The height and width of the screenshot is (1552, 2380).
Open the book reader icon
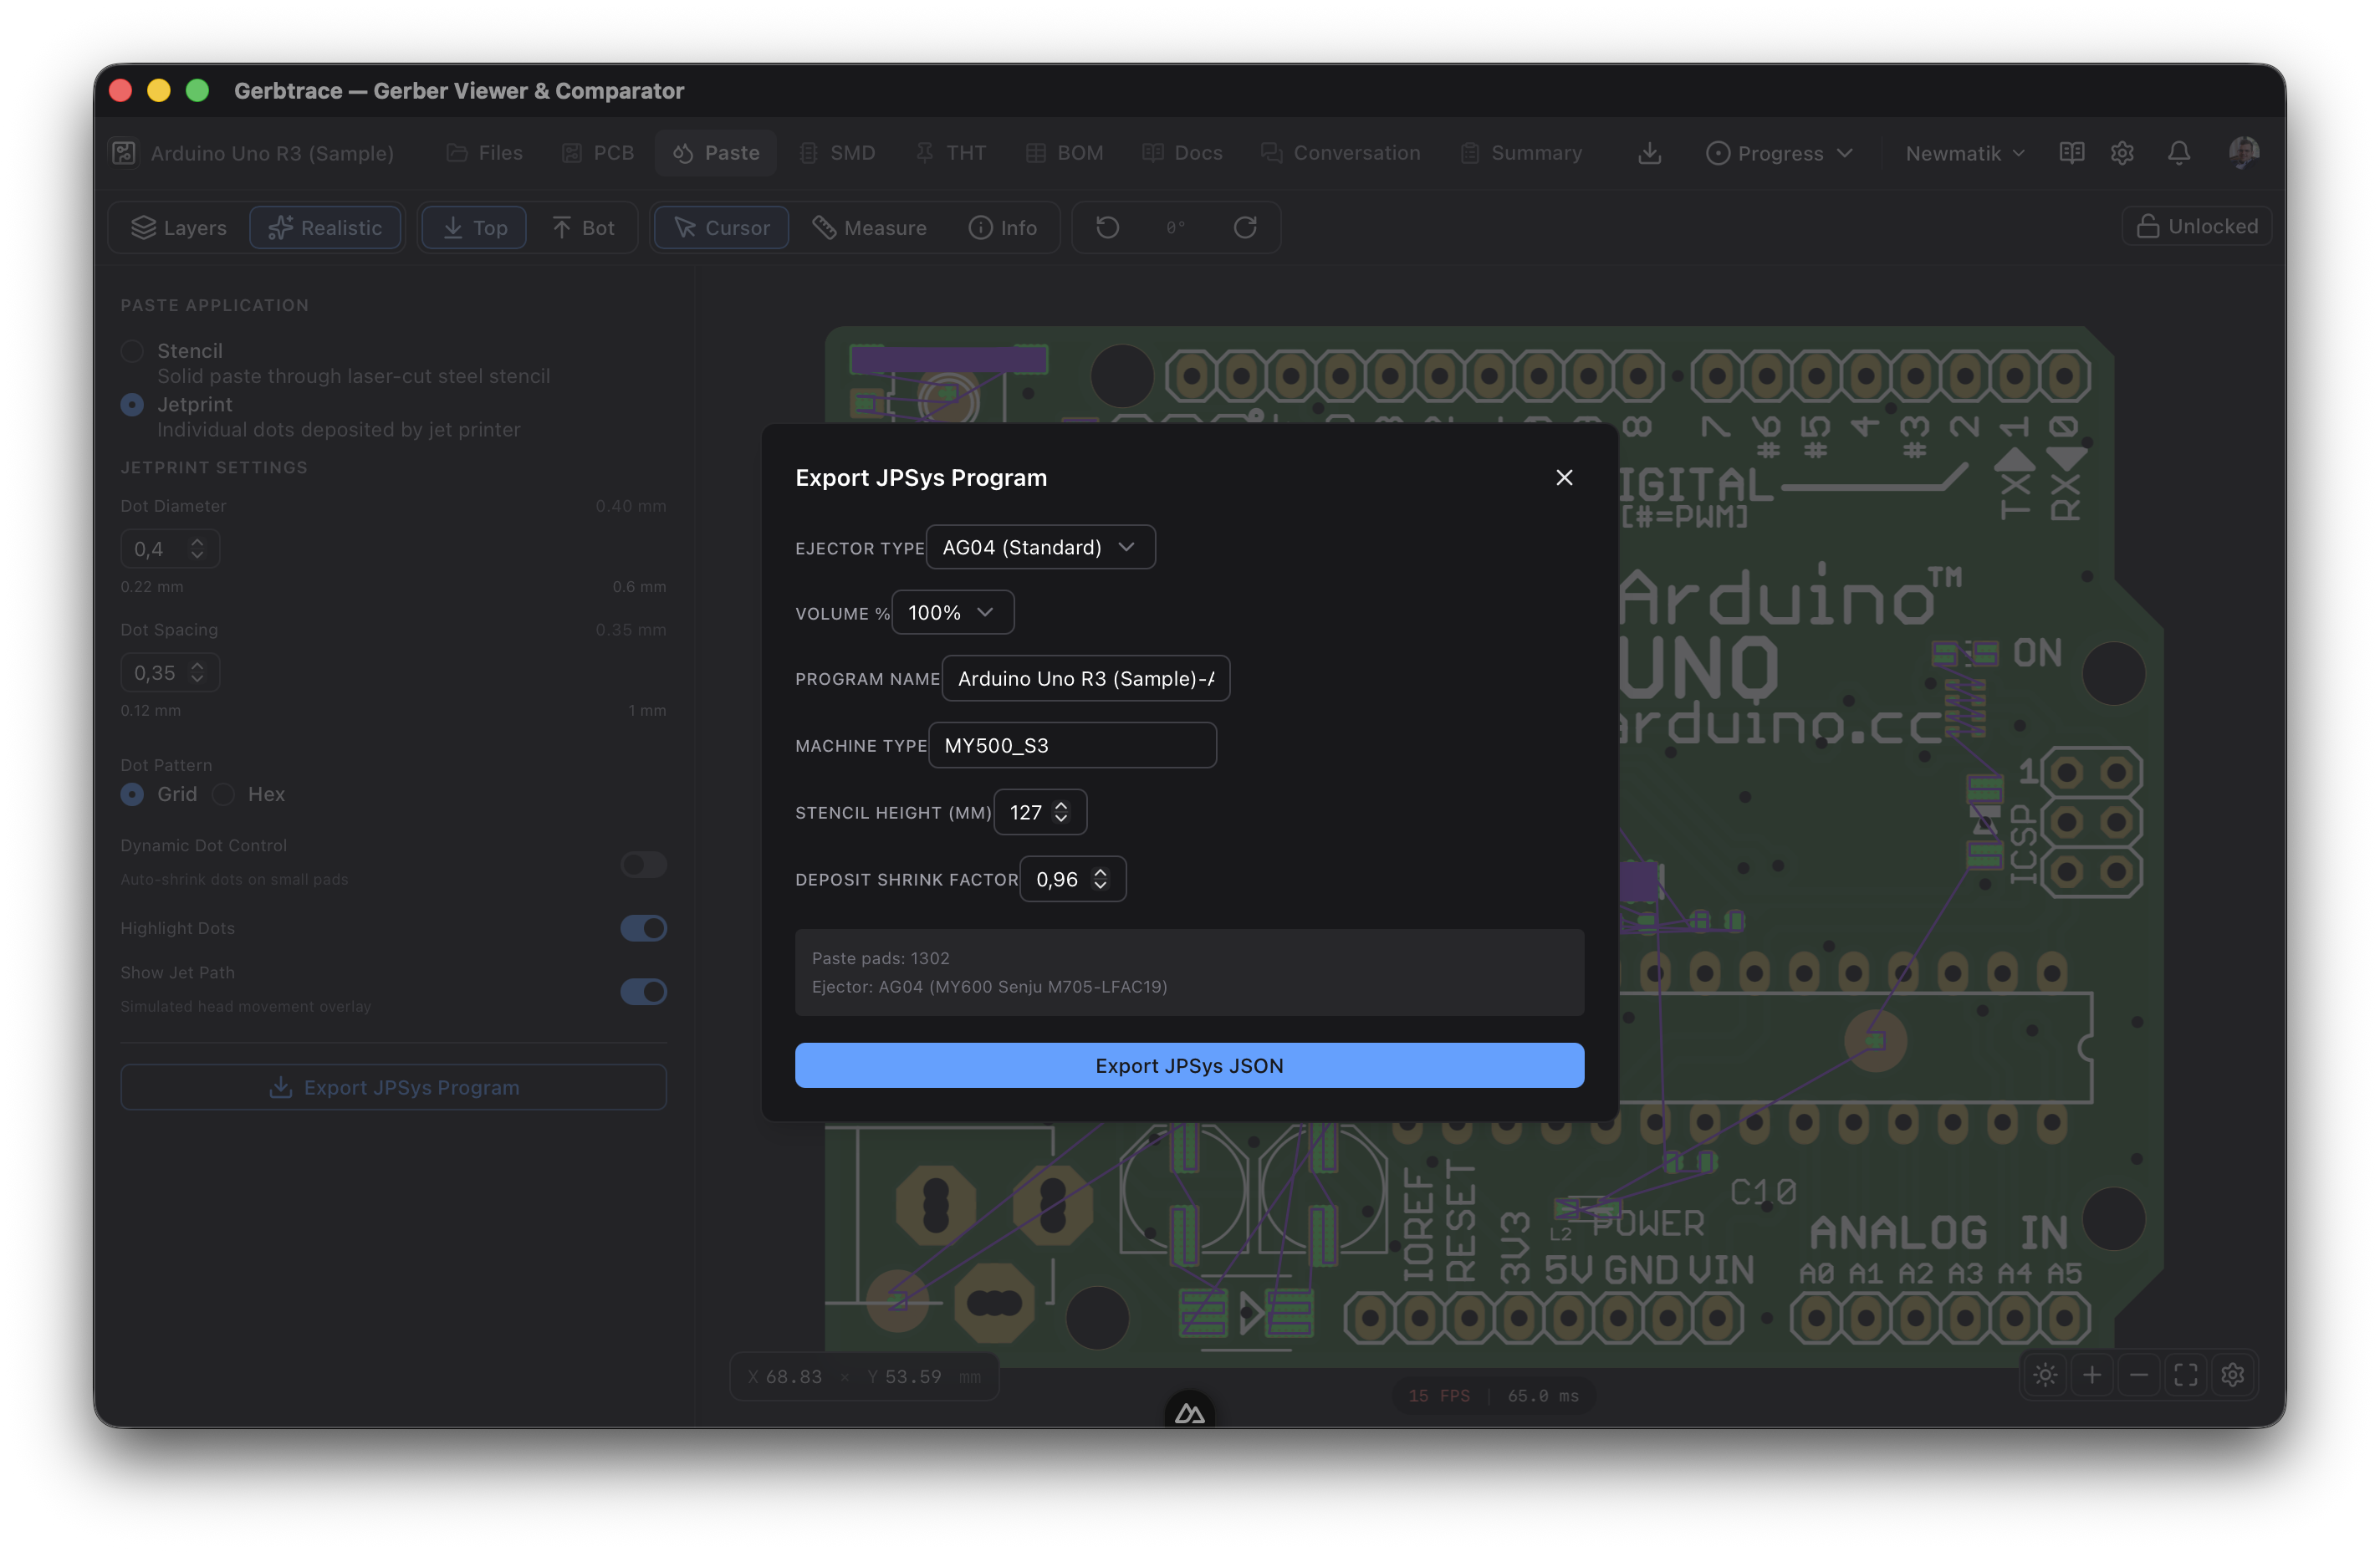click(x=2072, y=153)
